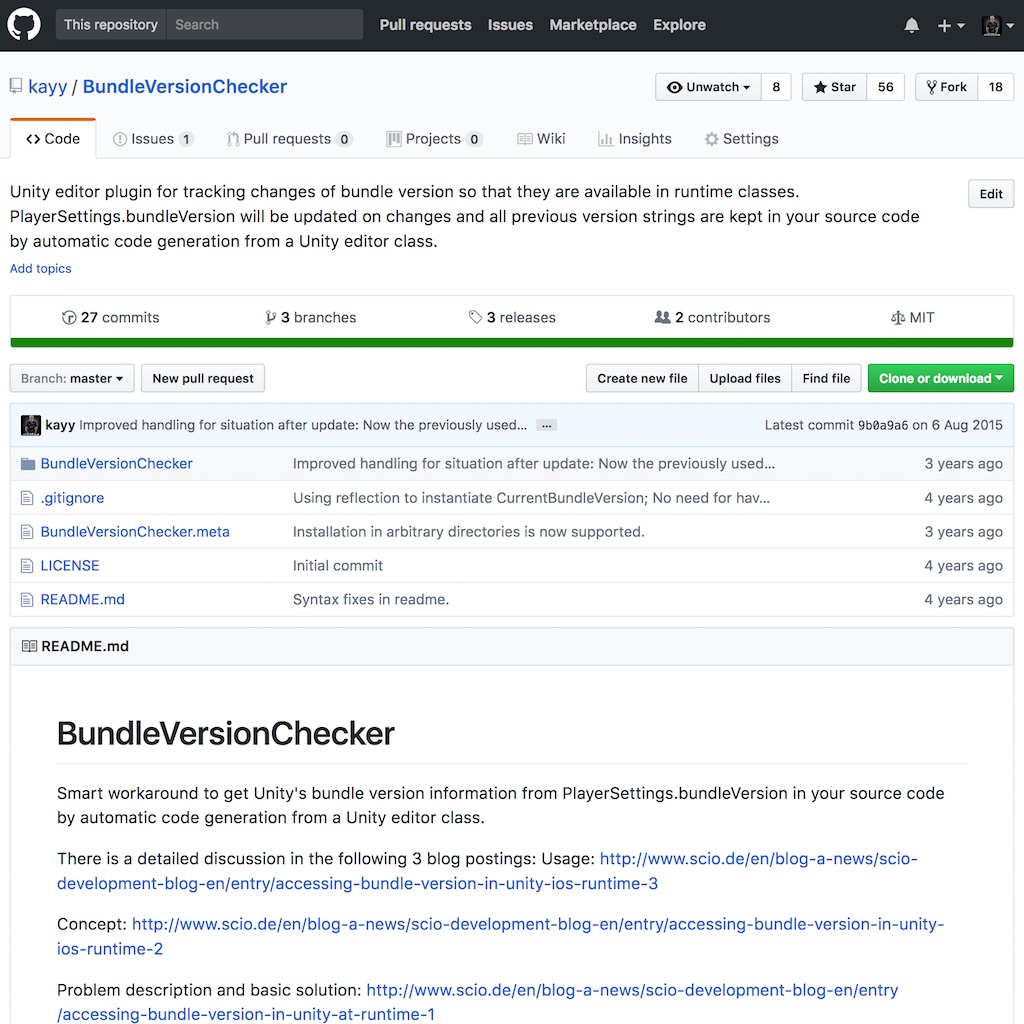Open the README.md file link
Screen dimensions: 1024x1024
click(x=82, y=599)
